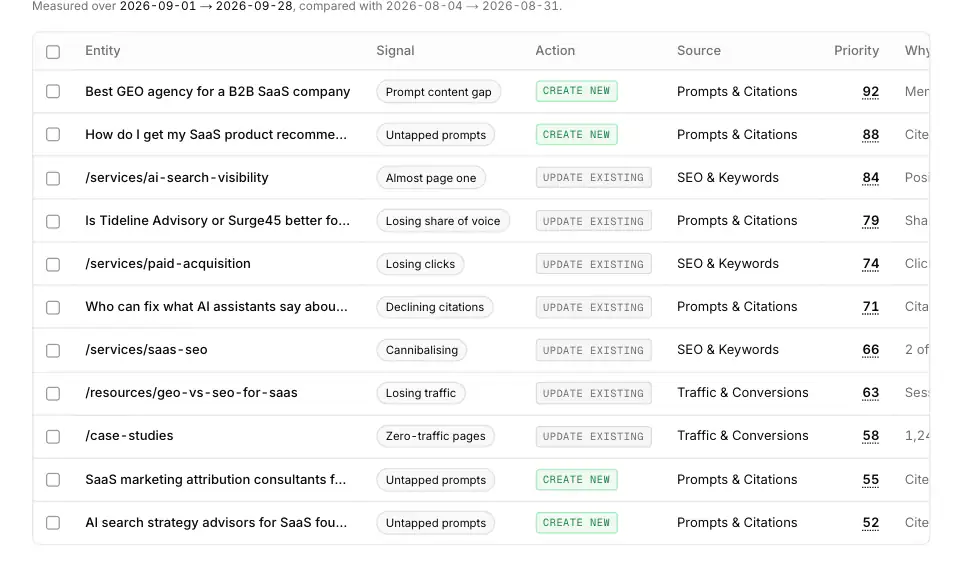Image resolution: width=960 pixels, height=574 pixels.
Task: Click the 'Almost page one' signal chip
Action: coord(431,178)
